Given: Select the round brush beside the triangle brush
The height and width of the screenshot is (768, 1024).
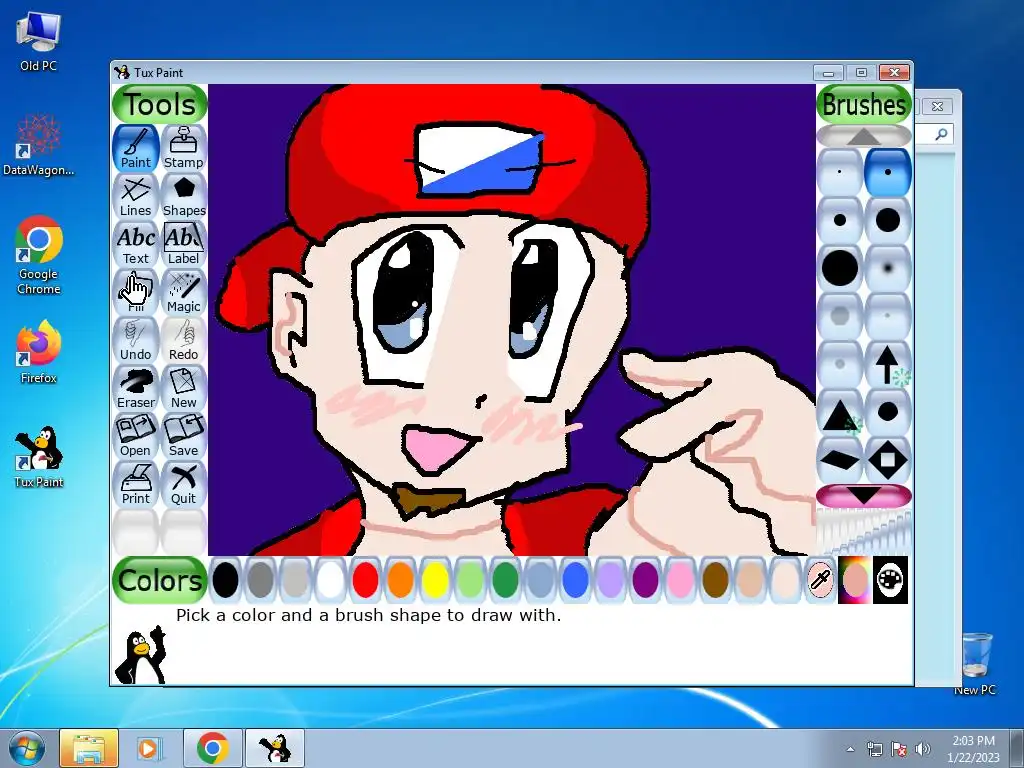Looking at the screenshot, I should tap(888, 413).
